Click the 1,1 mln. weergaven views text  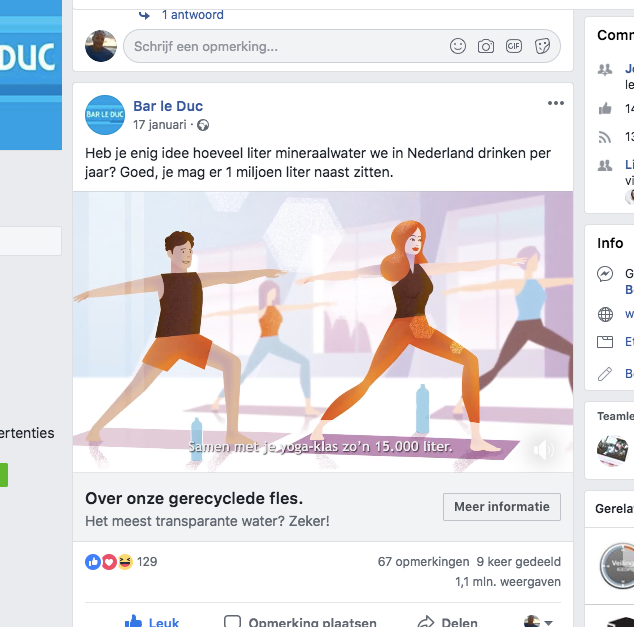pyautogui.click(x=508, y=582)
